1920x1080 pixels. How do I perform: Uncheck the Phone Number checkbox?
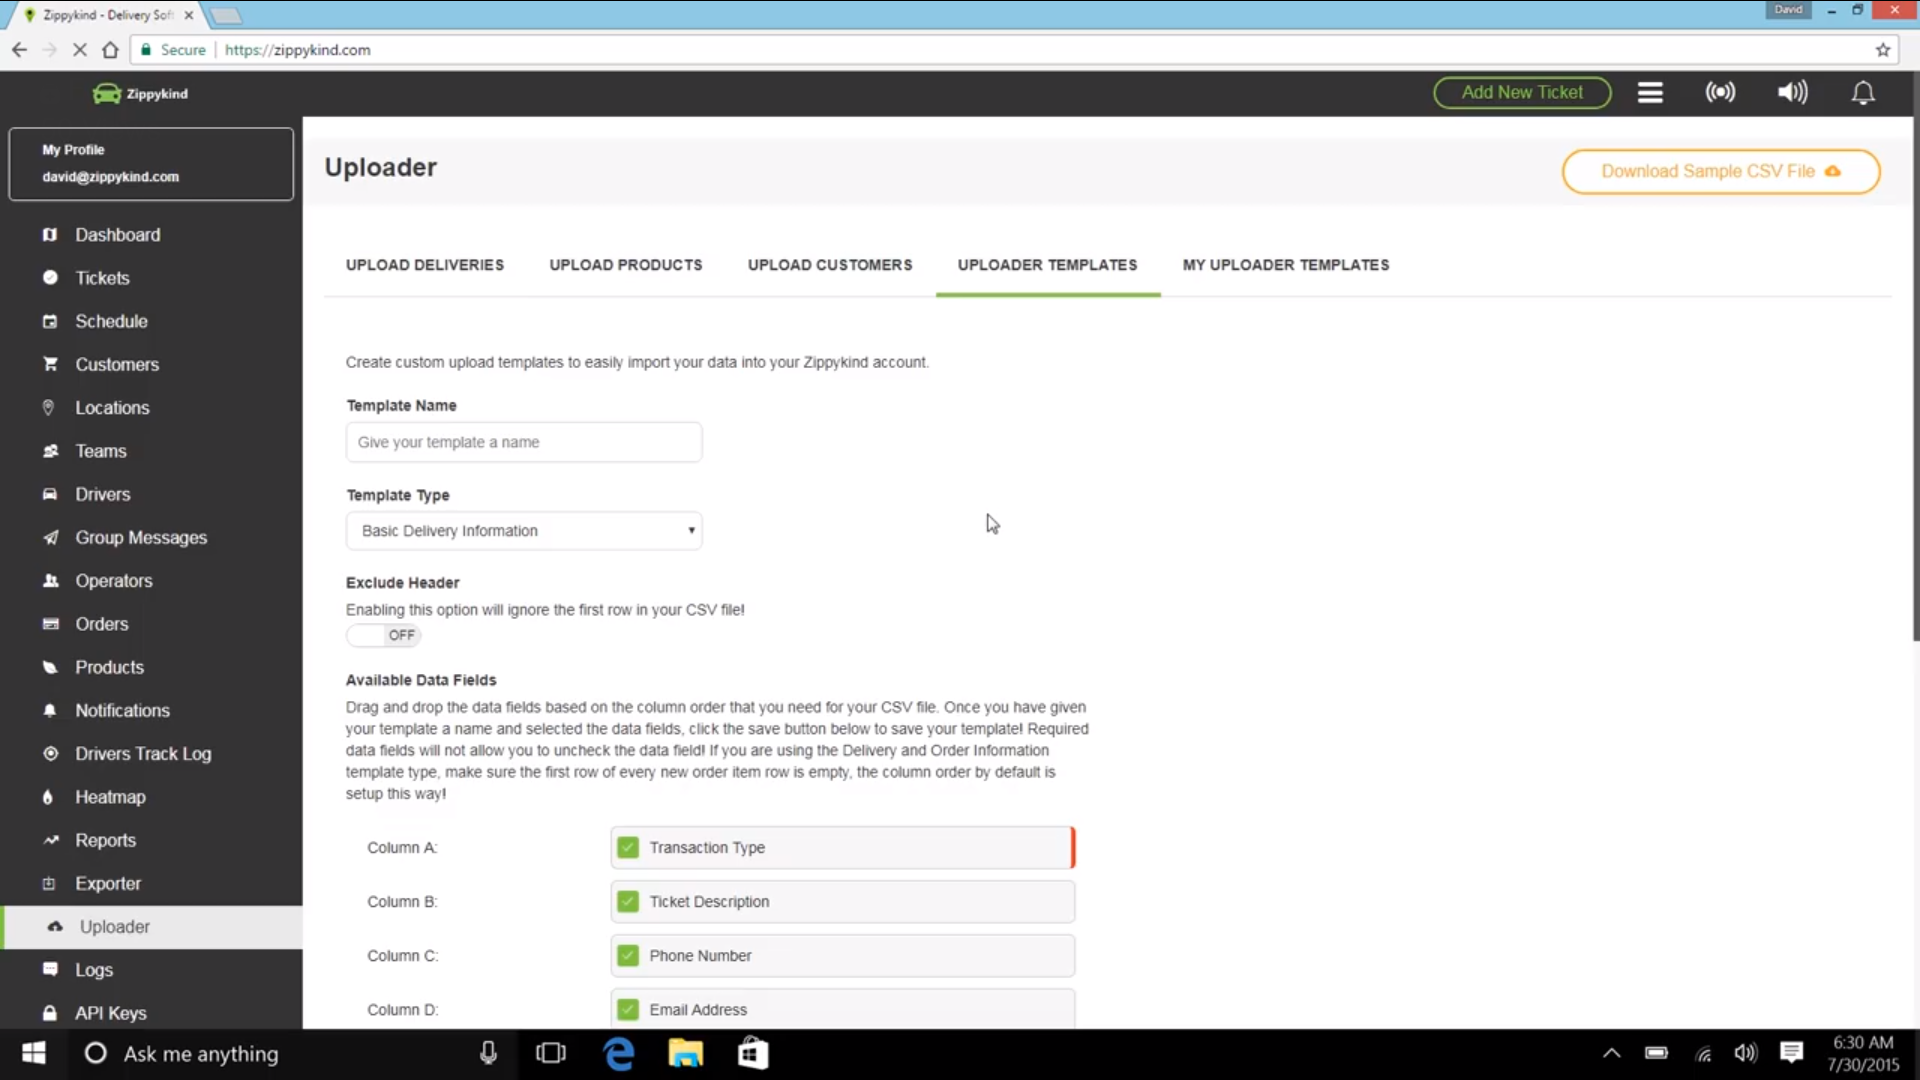point(628,955)
